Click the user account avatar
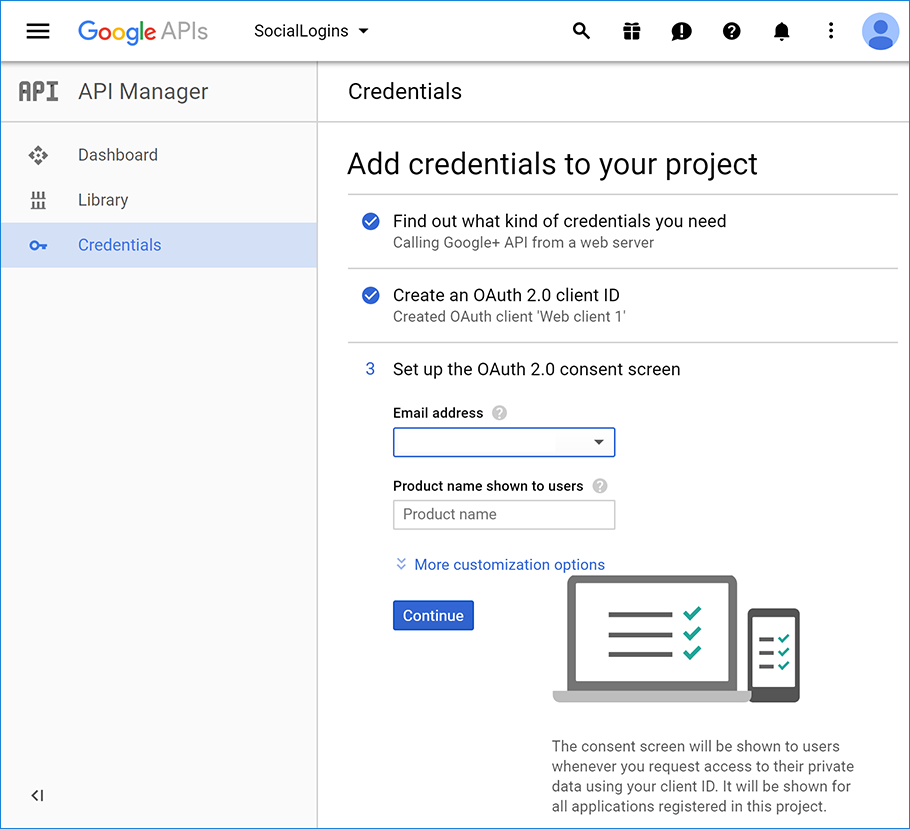Screen dimensions: 910x829 (880, 31)
